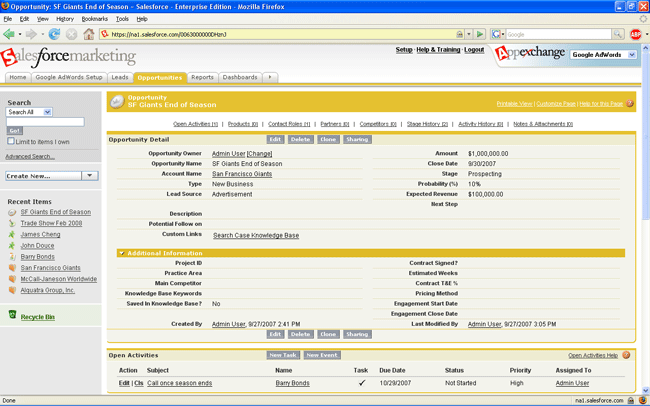This screenshot has height=406, width=650.
Task: Click the top Edit button in Opportunity Detail
Action: 275,139
